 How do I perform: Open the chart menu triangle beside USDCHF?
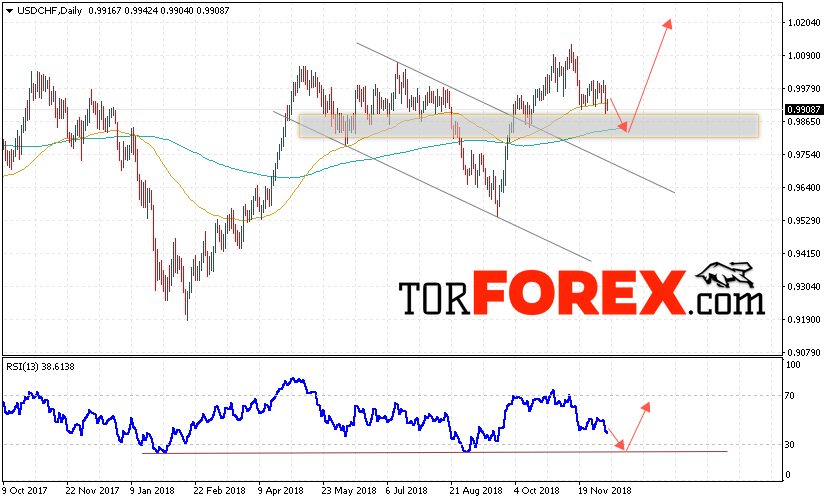(x=9, y=11)
